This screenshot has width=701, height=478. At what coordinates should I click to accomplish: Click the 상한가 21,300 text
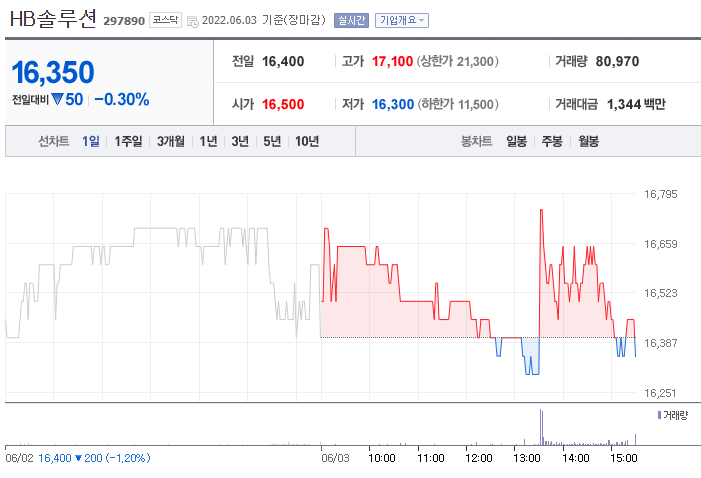coord(457,61)
